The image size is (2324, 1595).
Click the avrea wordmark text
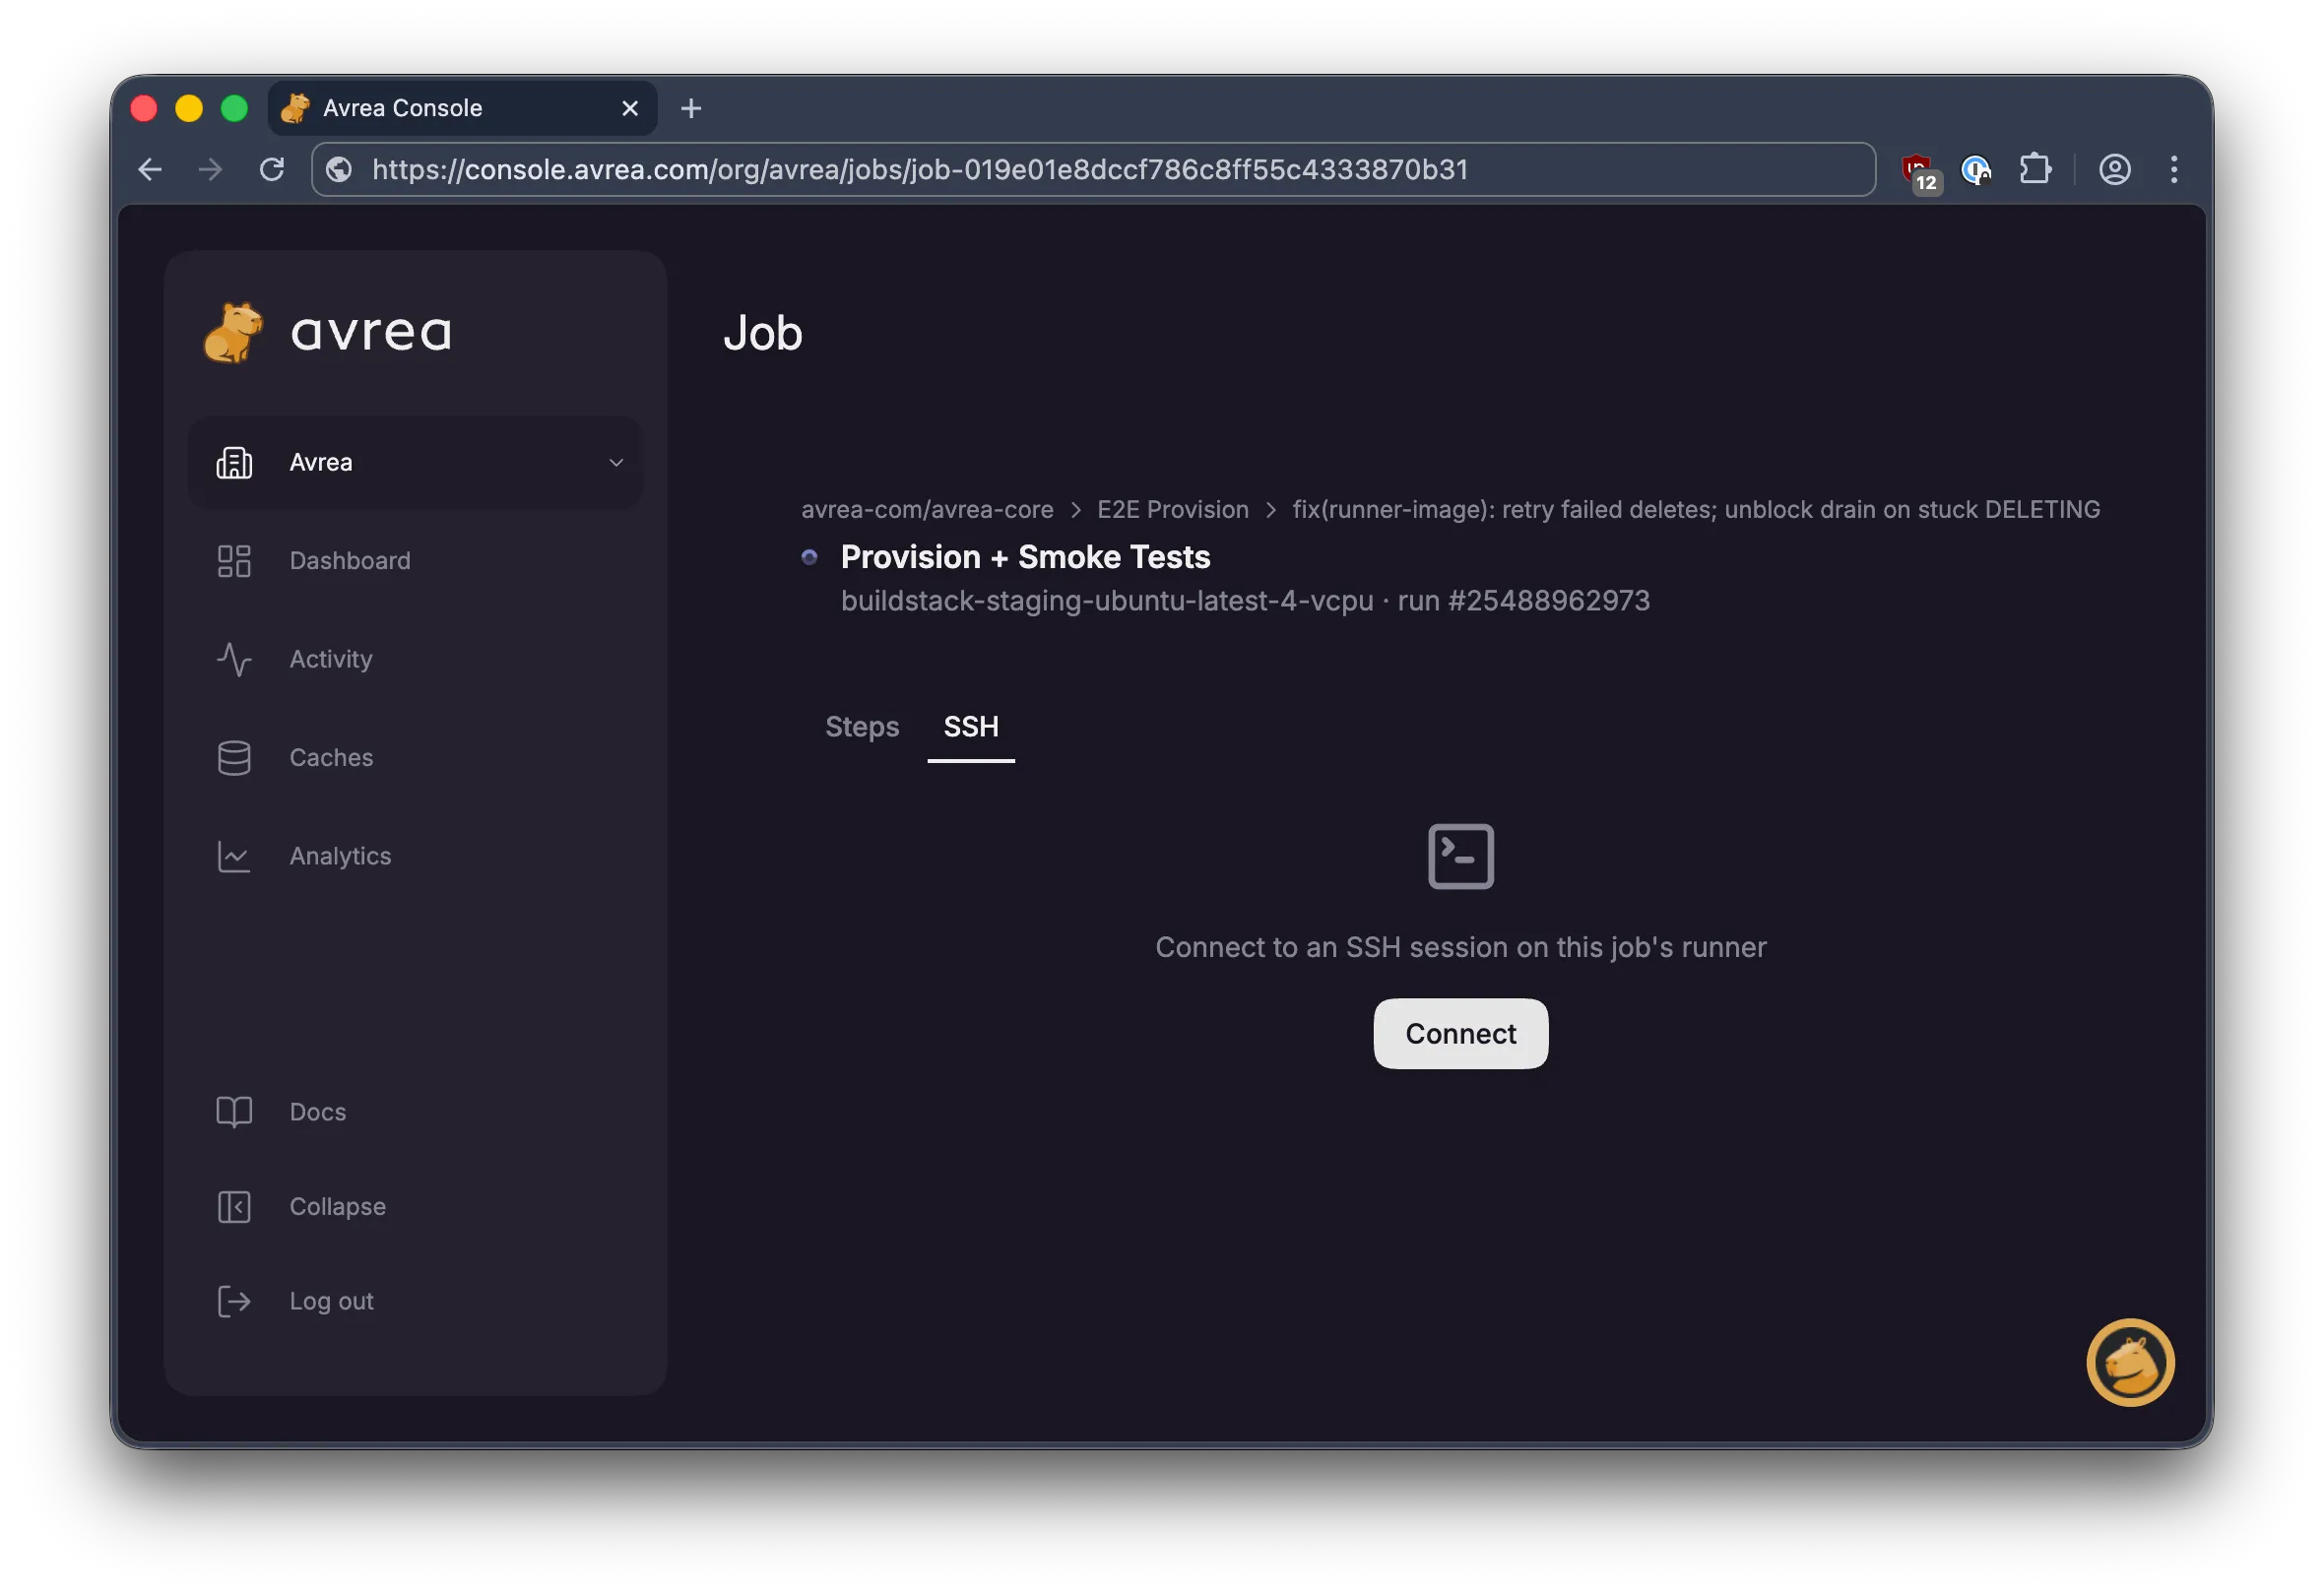(371, 333)
